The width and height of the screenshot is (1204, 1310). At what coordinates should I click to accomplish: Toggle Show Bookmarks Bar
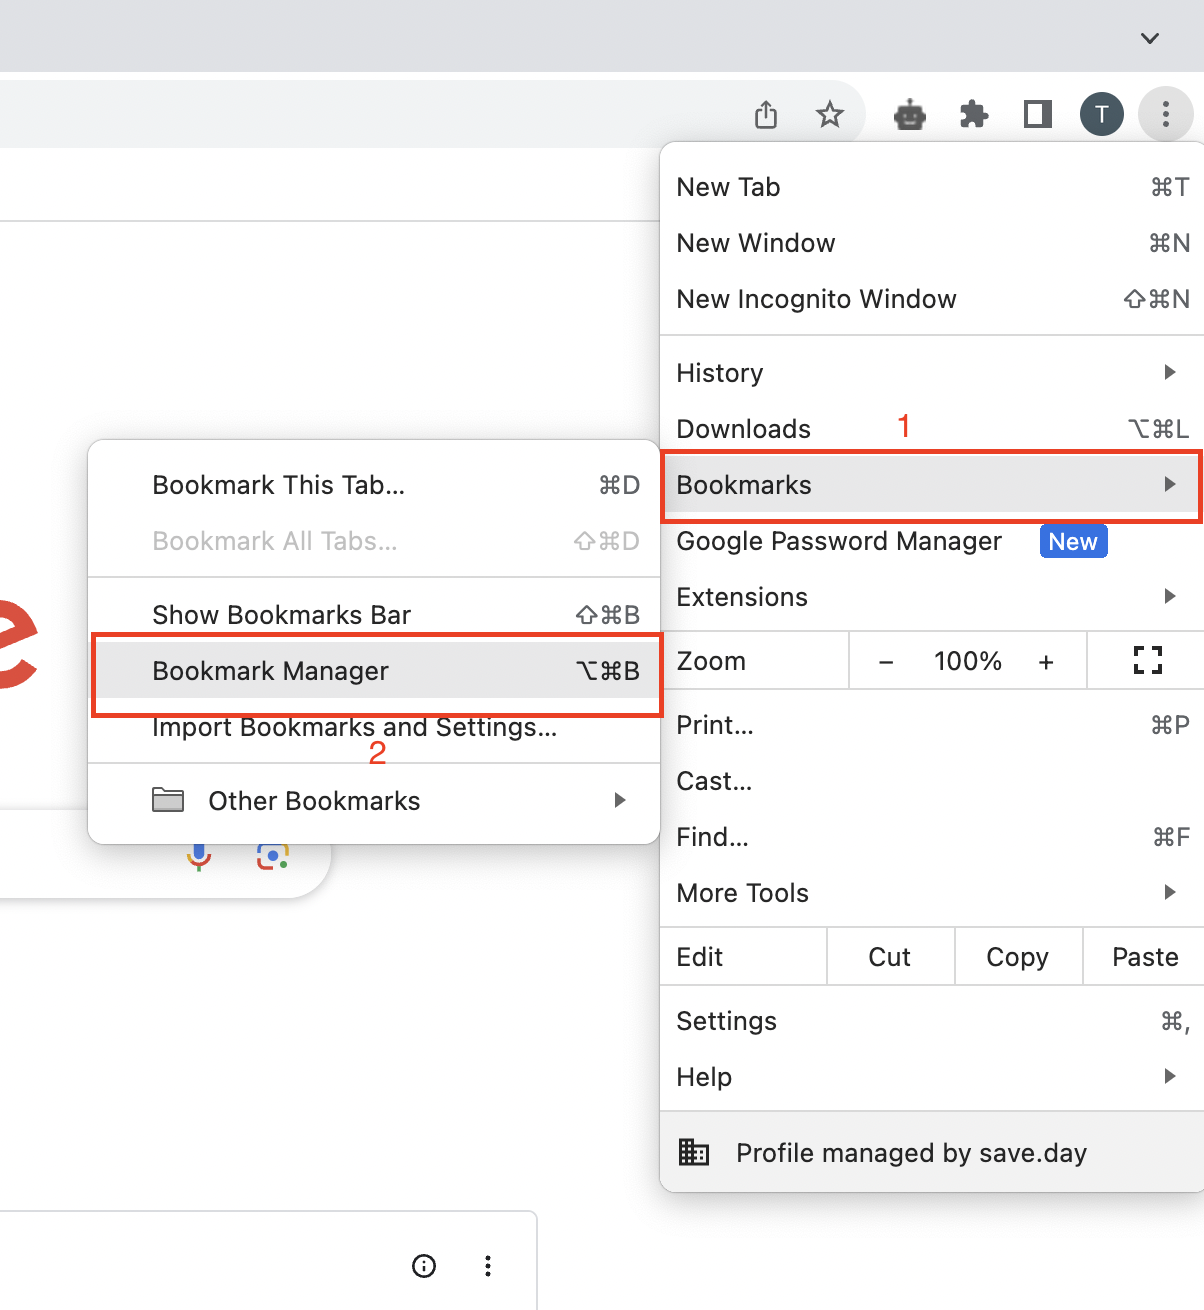(281, 614)
